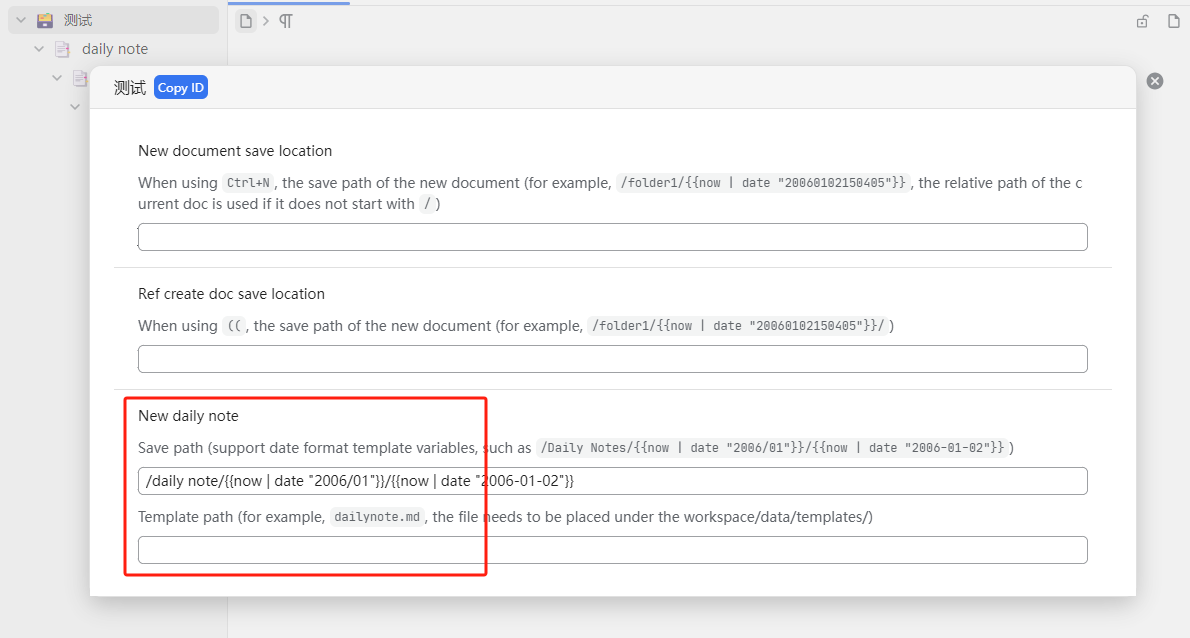Focus the New document save location field
This screenshot has height=638, width=1190.
(x=612, y=237)
